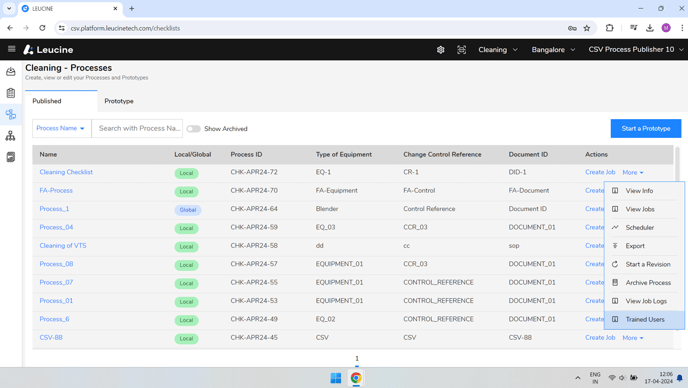Image resolution: width=688 pixels, height=388 pixels.
Task: Open More dropdown for CSV-88 row
Action: click(x=633, y=338)
